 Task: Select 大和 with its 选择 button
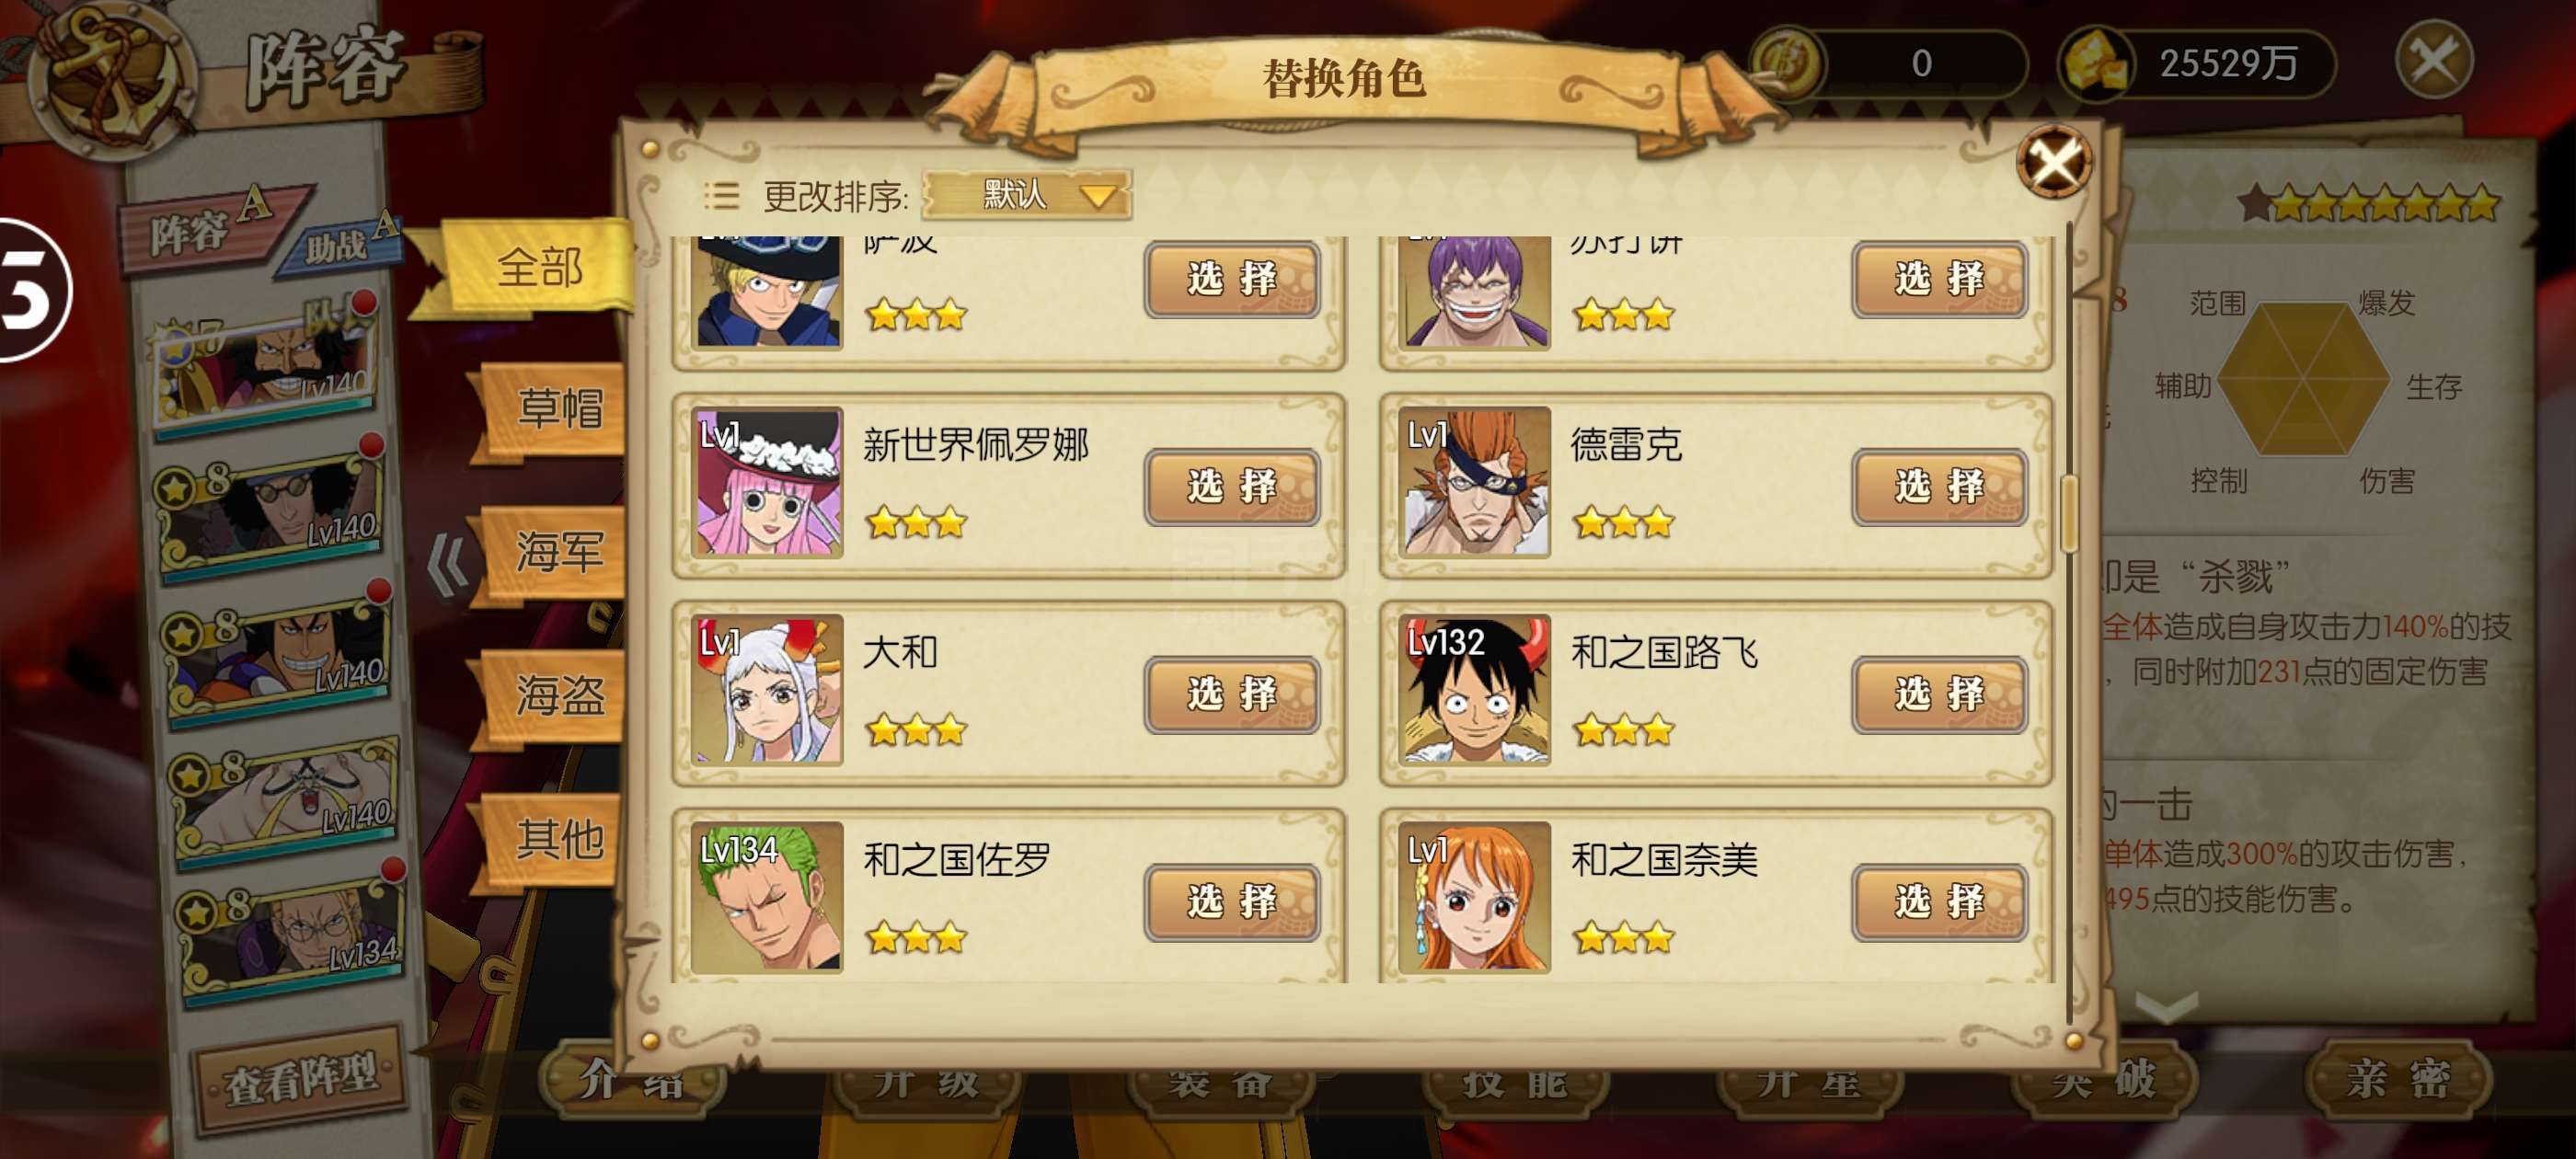(1232, 694)
